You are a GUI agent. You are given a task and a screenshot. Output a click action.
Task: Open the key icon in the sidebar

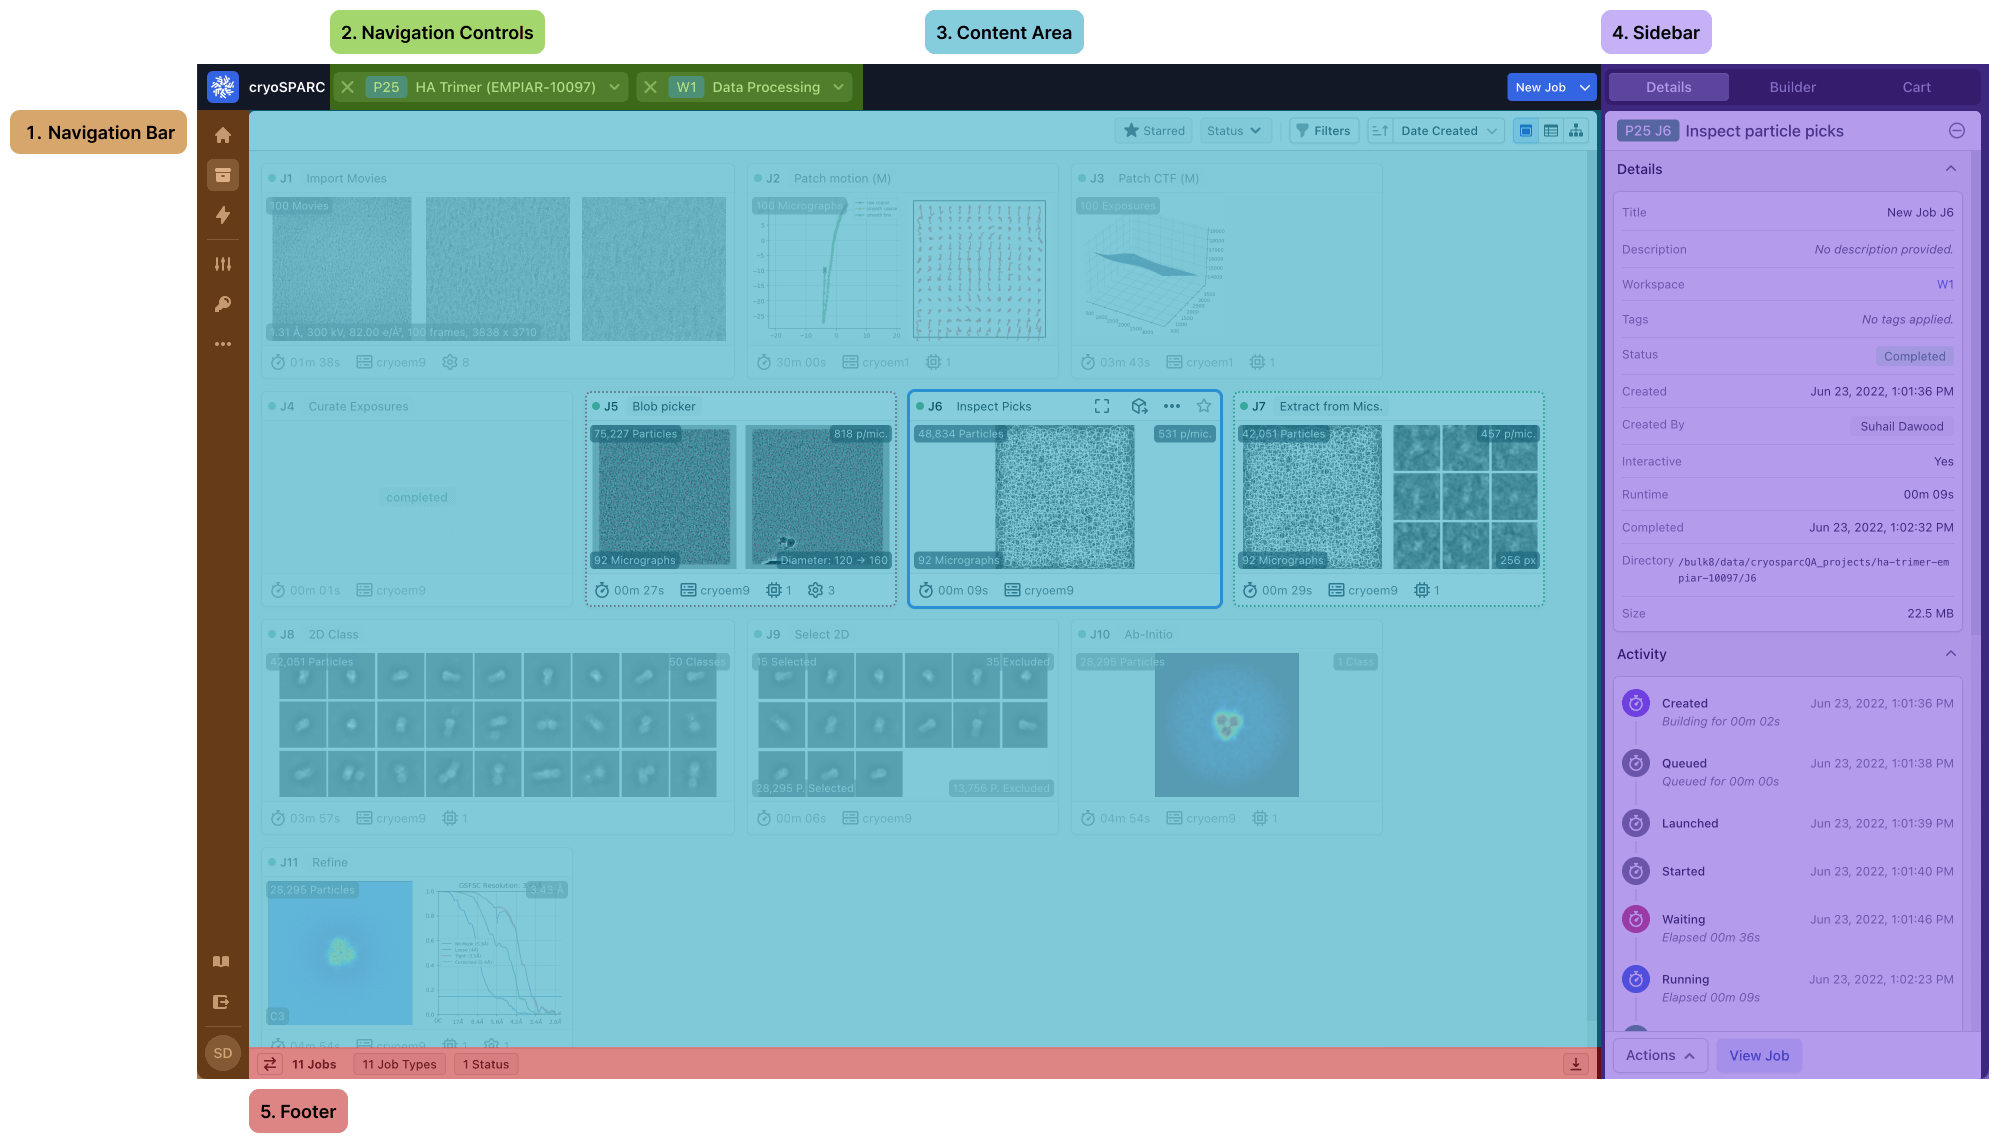[223, 304]
